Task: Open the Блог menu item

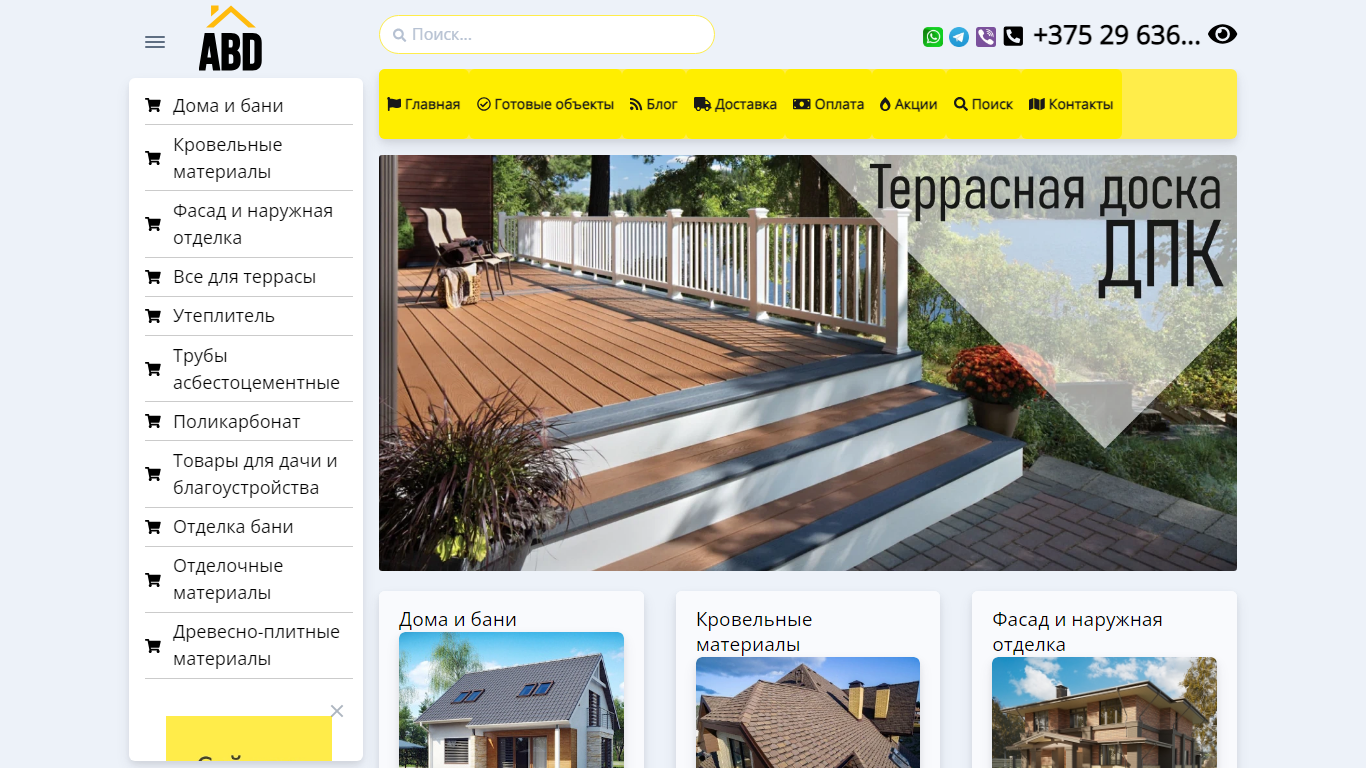Action: (x=654, y=104)
